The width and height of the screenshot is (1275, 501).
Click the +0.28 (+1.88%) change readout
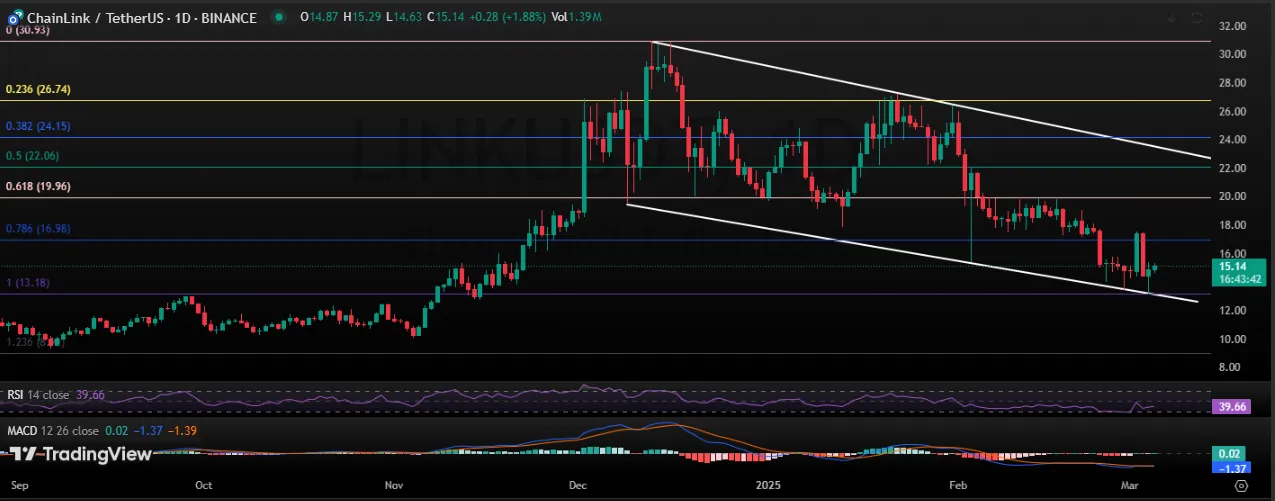[507, 18]
